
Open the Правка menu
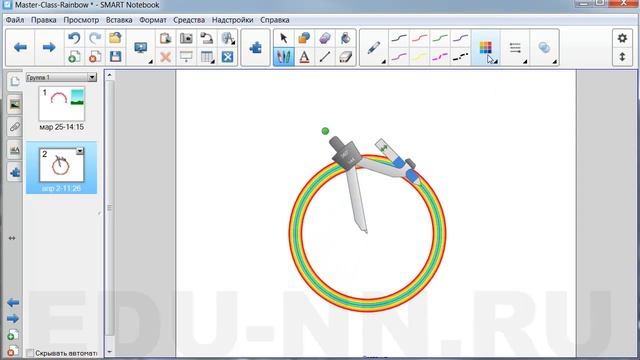44,20
